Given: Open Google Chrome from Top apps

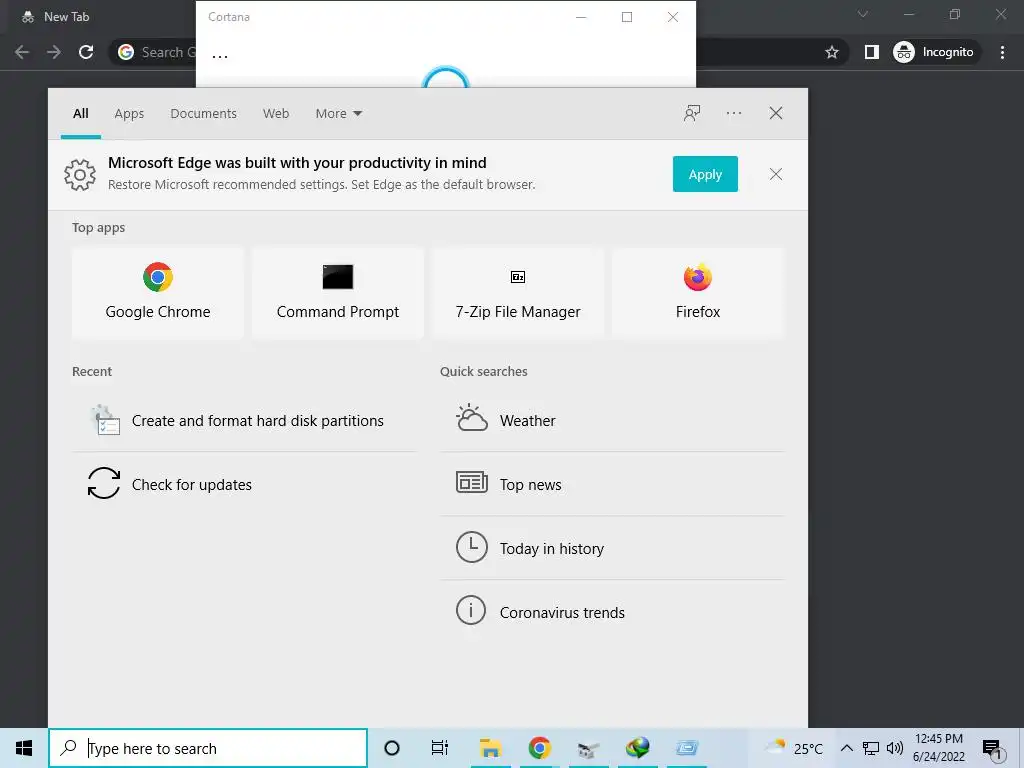Looking at the screenshot, I should (157, 293).
